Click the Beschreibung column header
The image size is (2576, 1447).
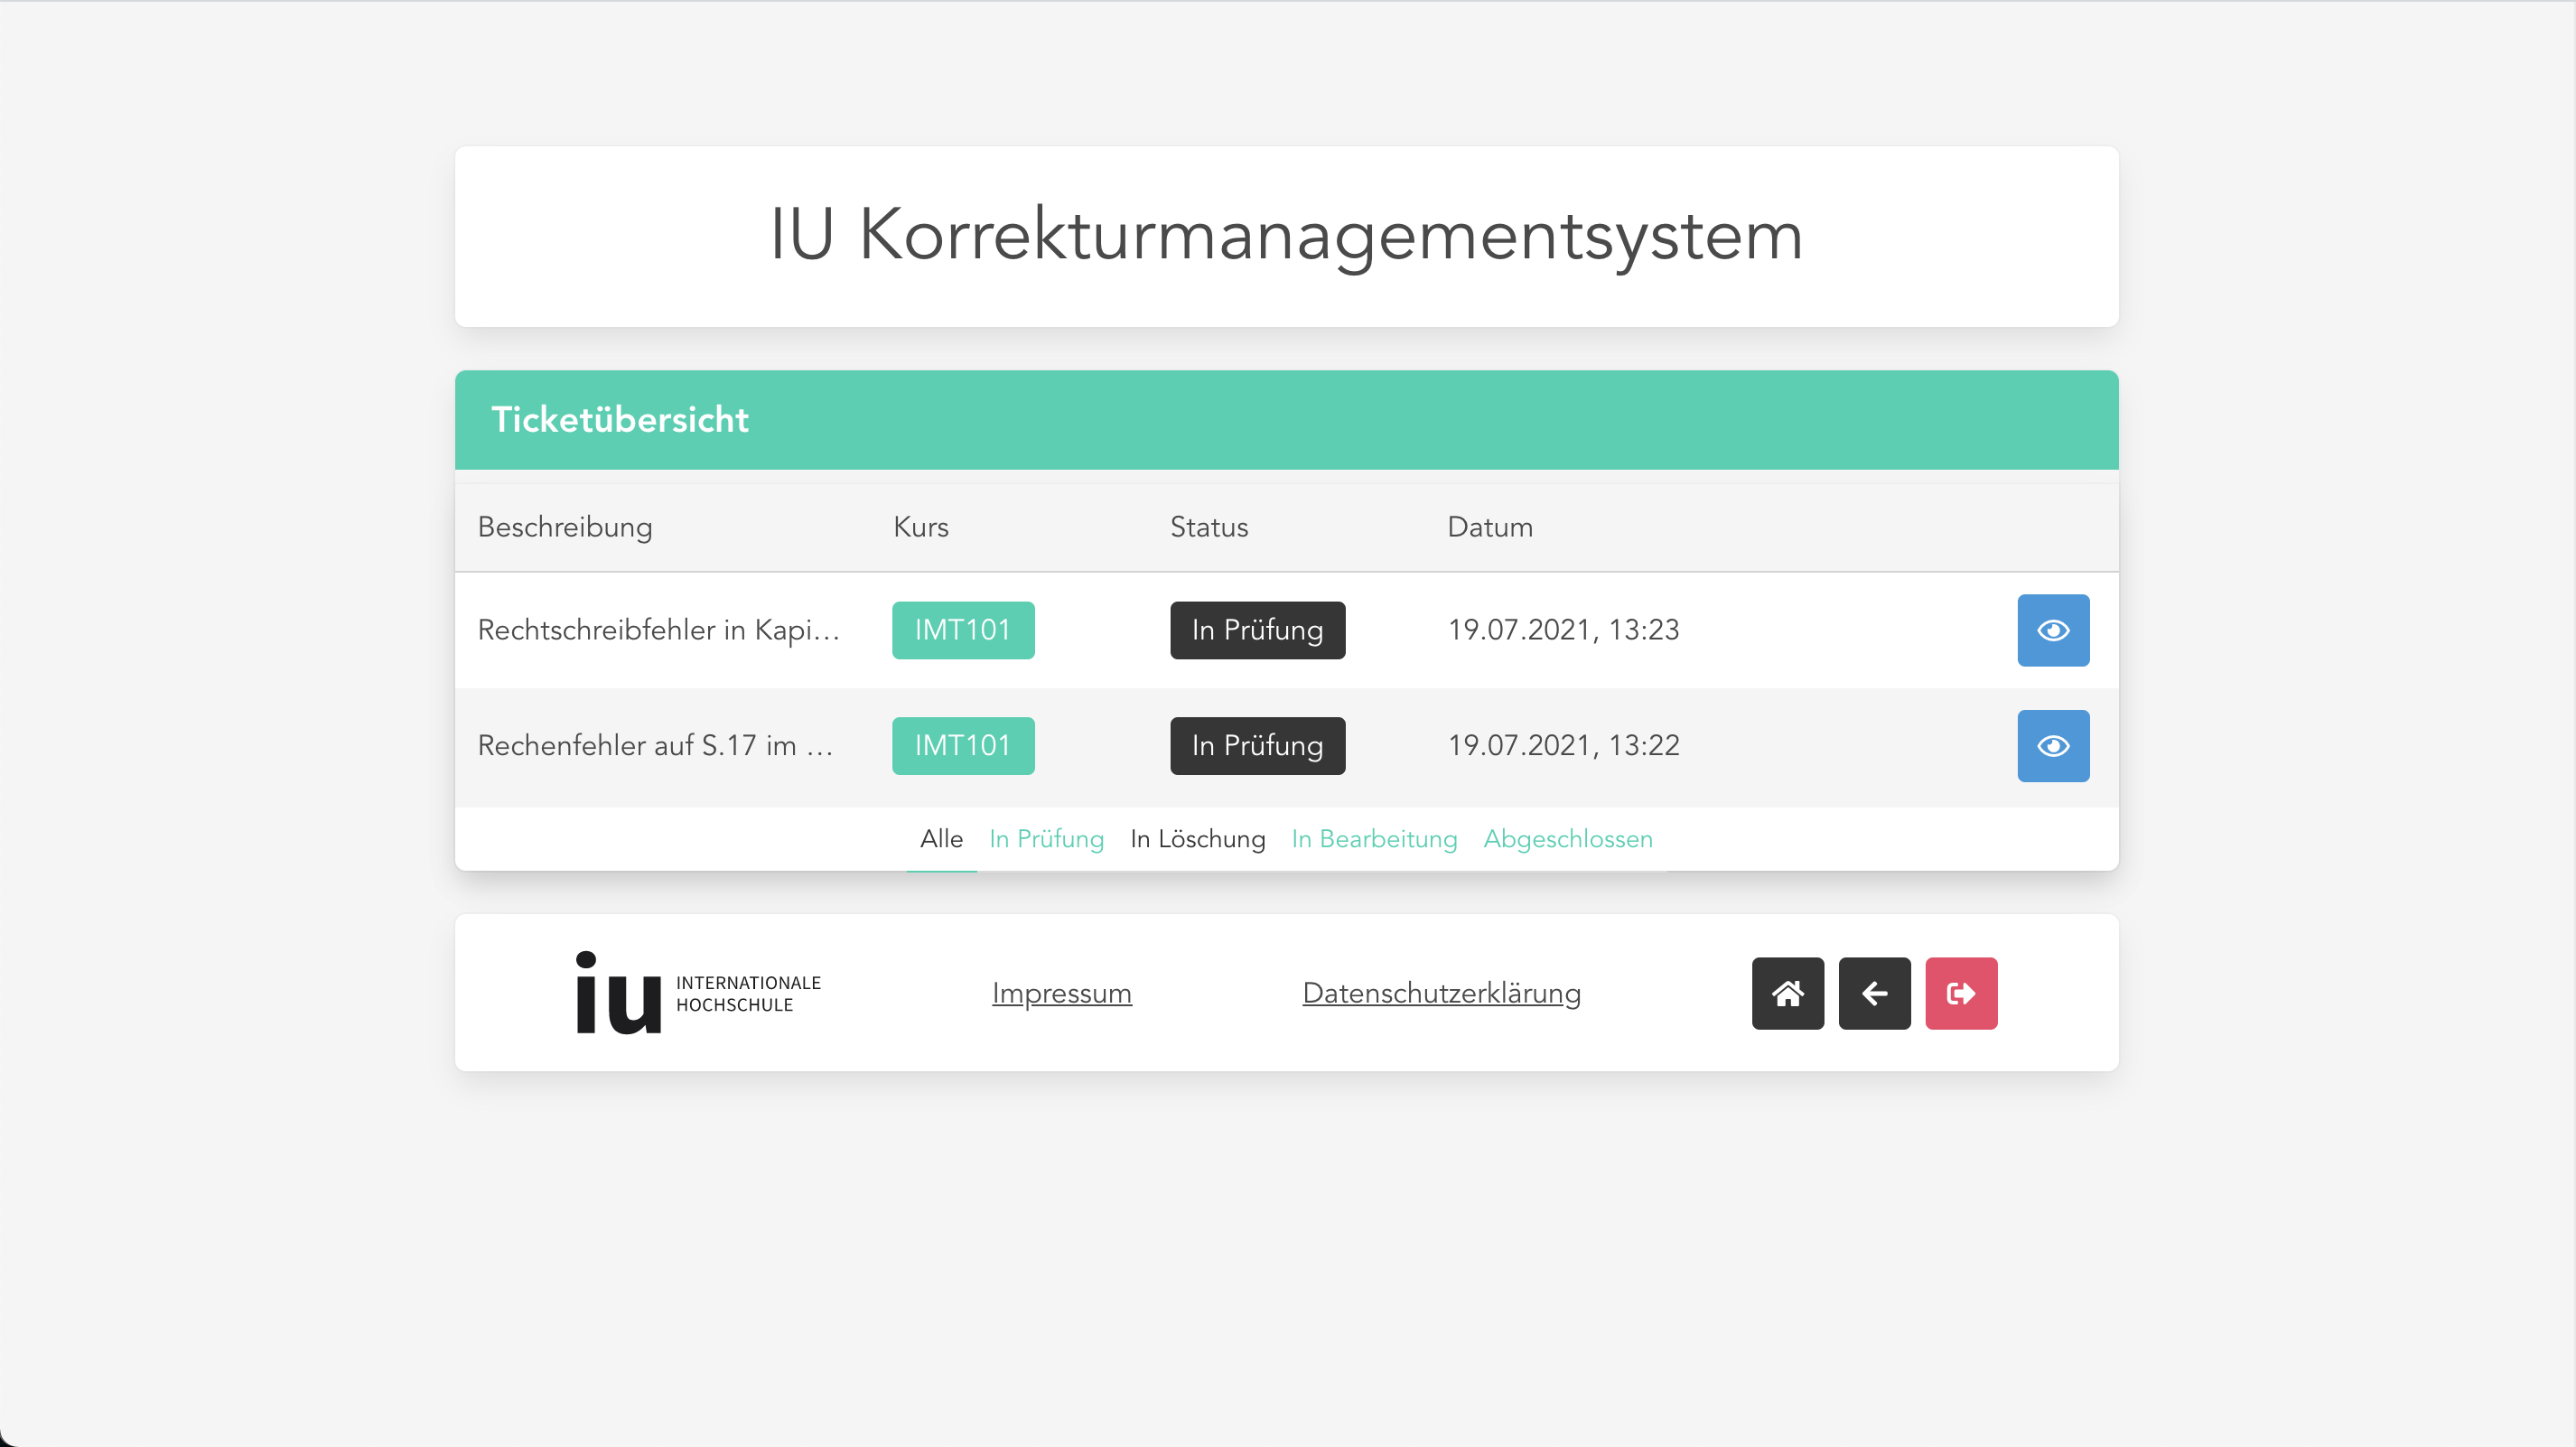564,527
